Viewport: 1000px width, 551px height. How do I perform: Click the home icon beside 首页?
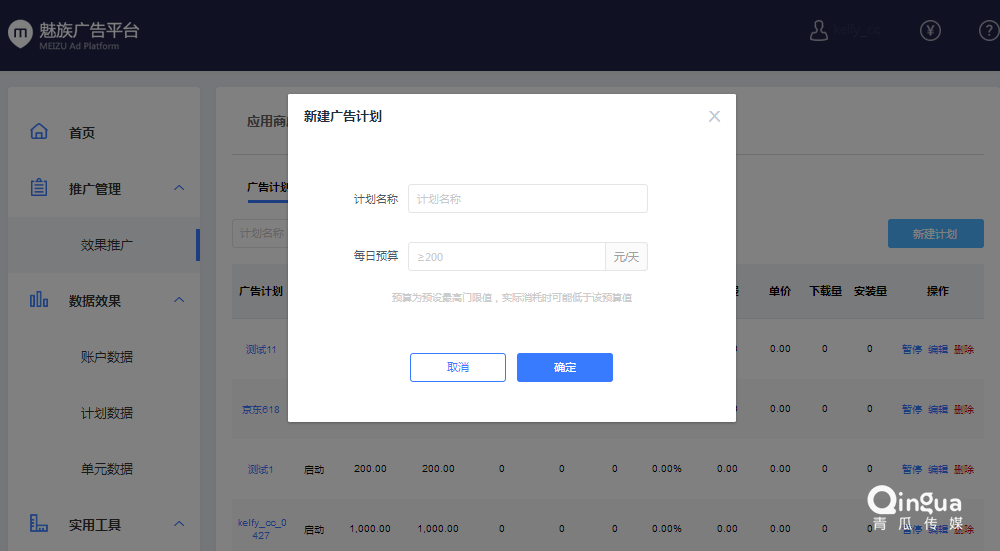39,132
